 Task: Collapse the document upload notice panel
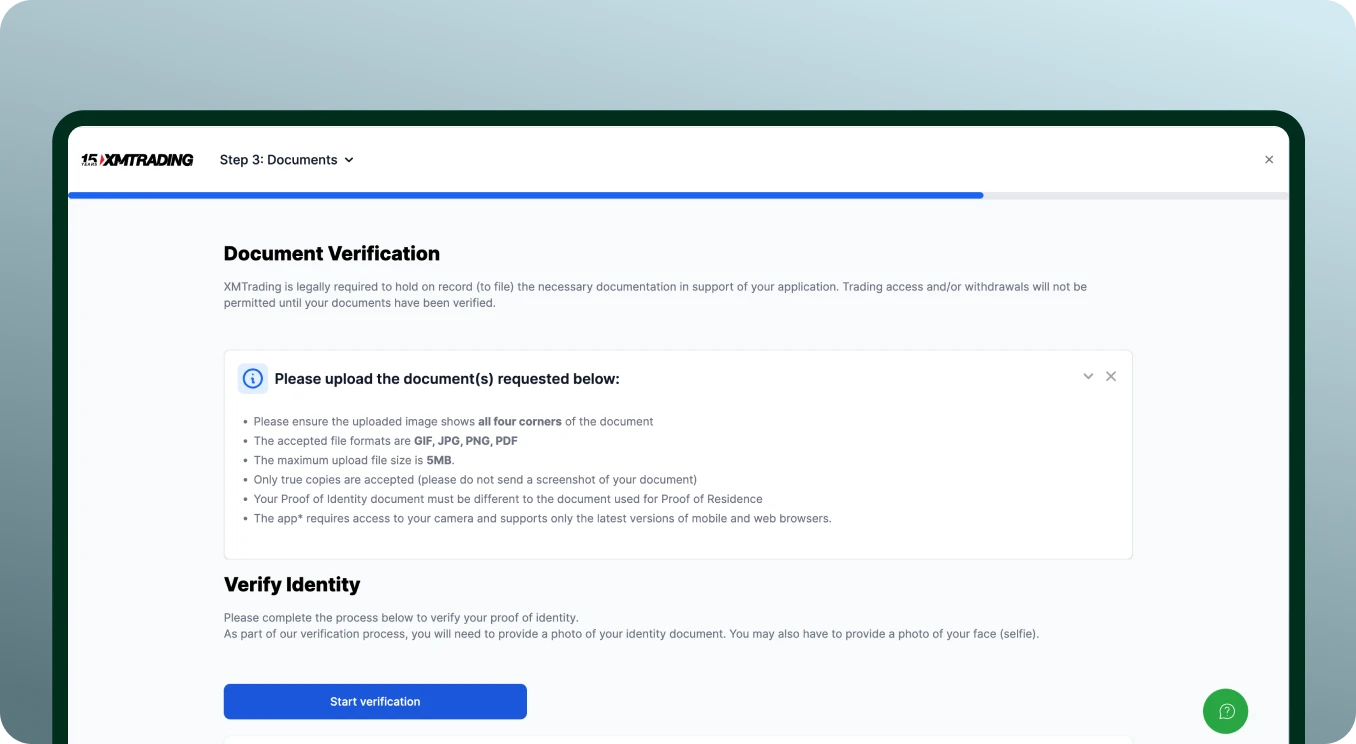tap(1088, 376)
